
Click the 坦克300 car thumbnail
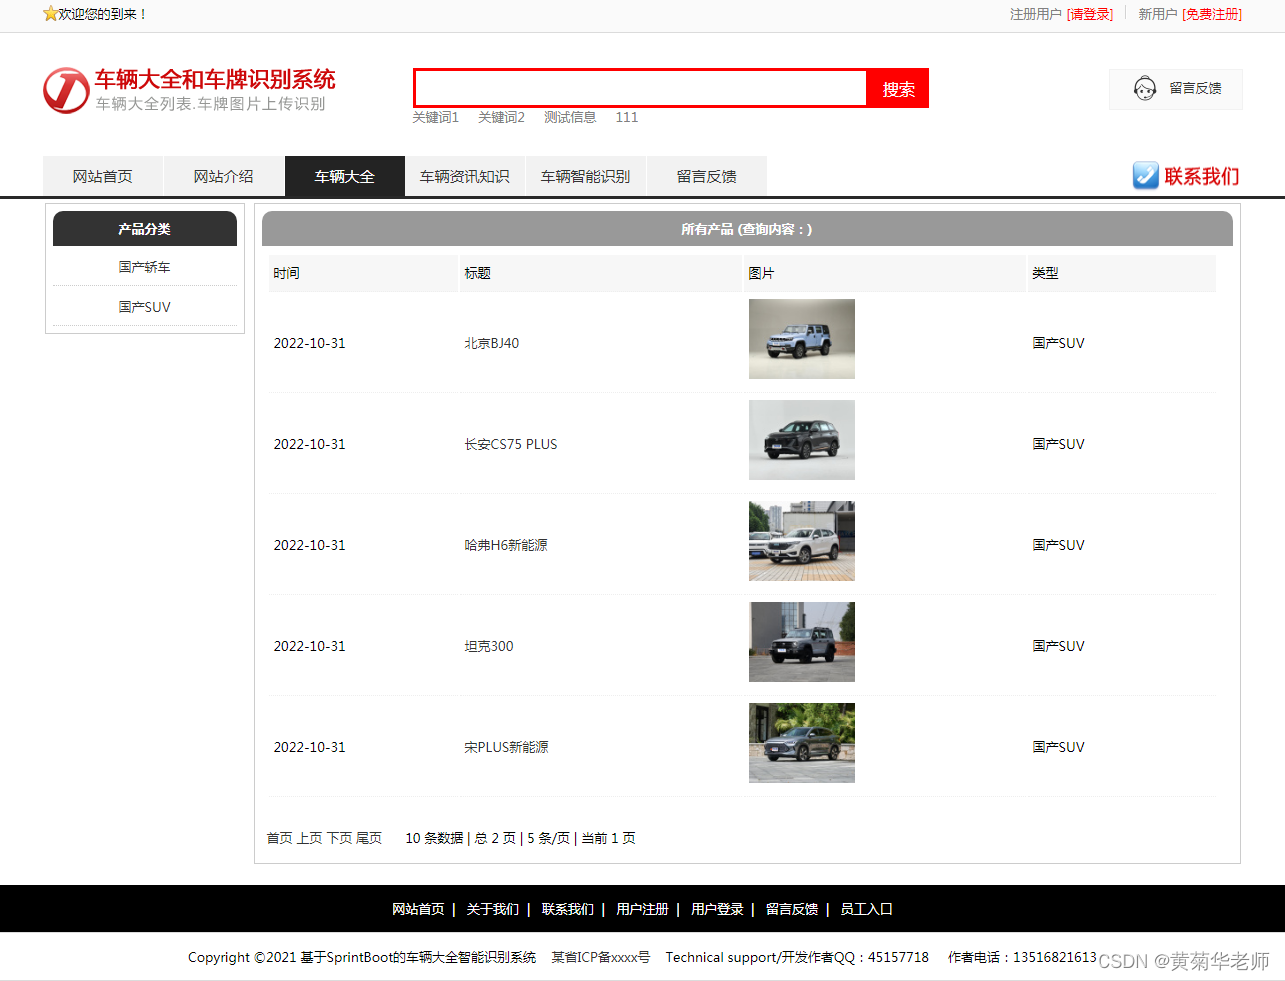[x=802, y=642]
